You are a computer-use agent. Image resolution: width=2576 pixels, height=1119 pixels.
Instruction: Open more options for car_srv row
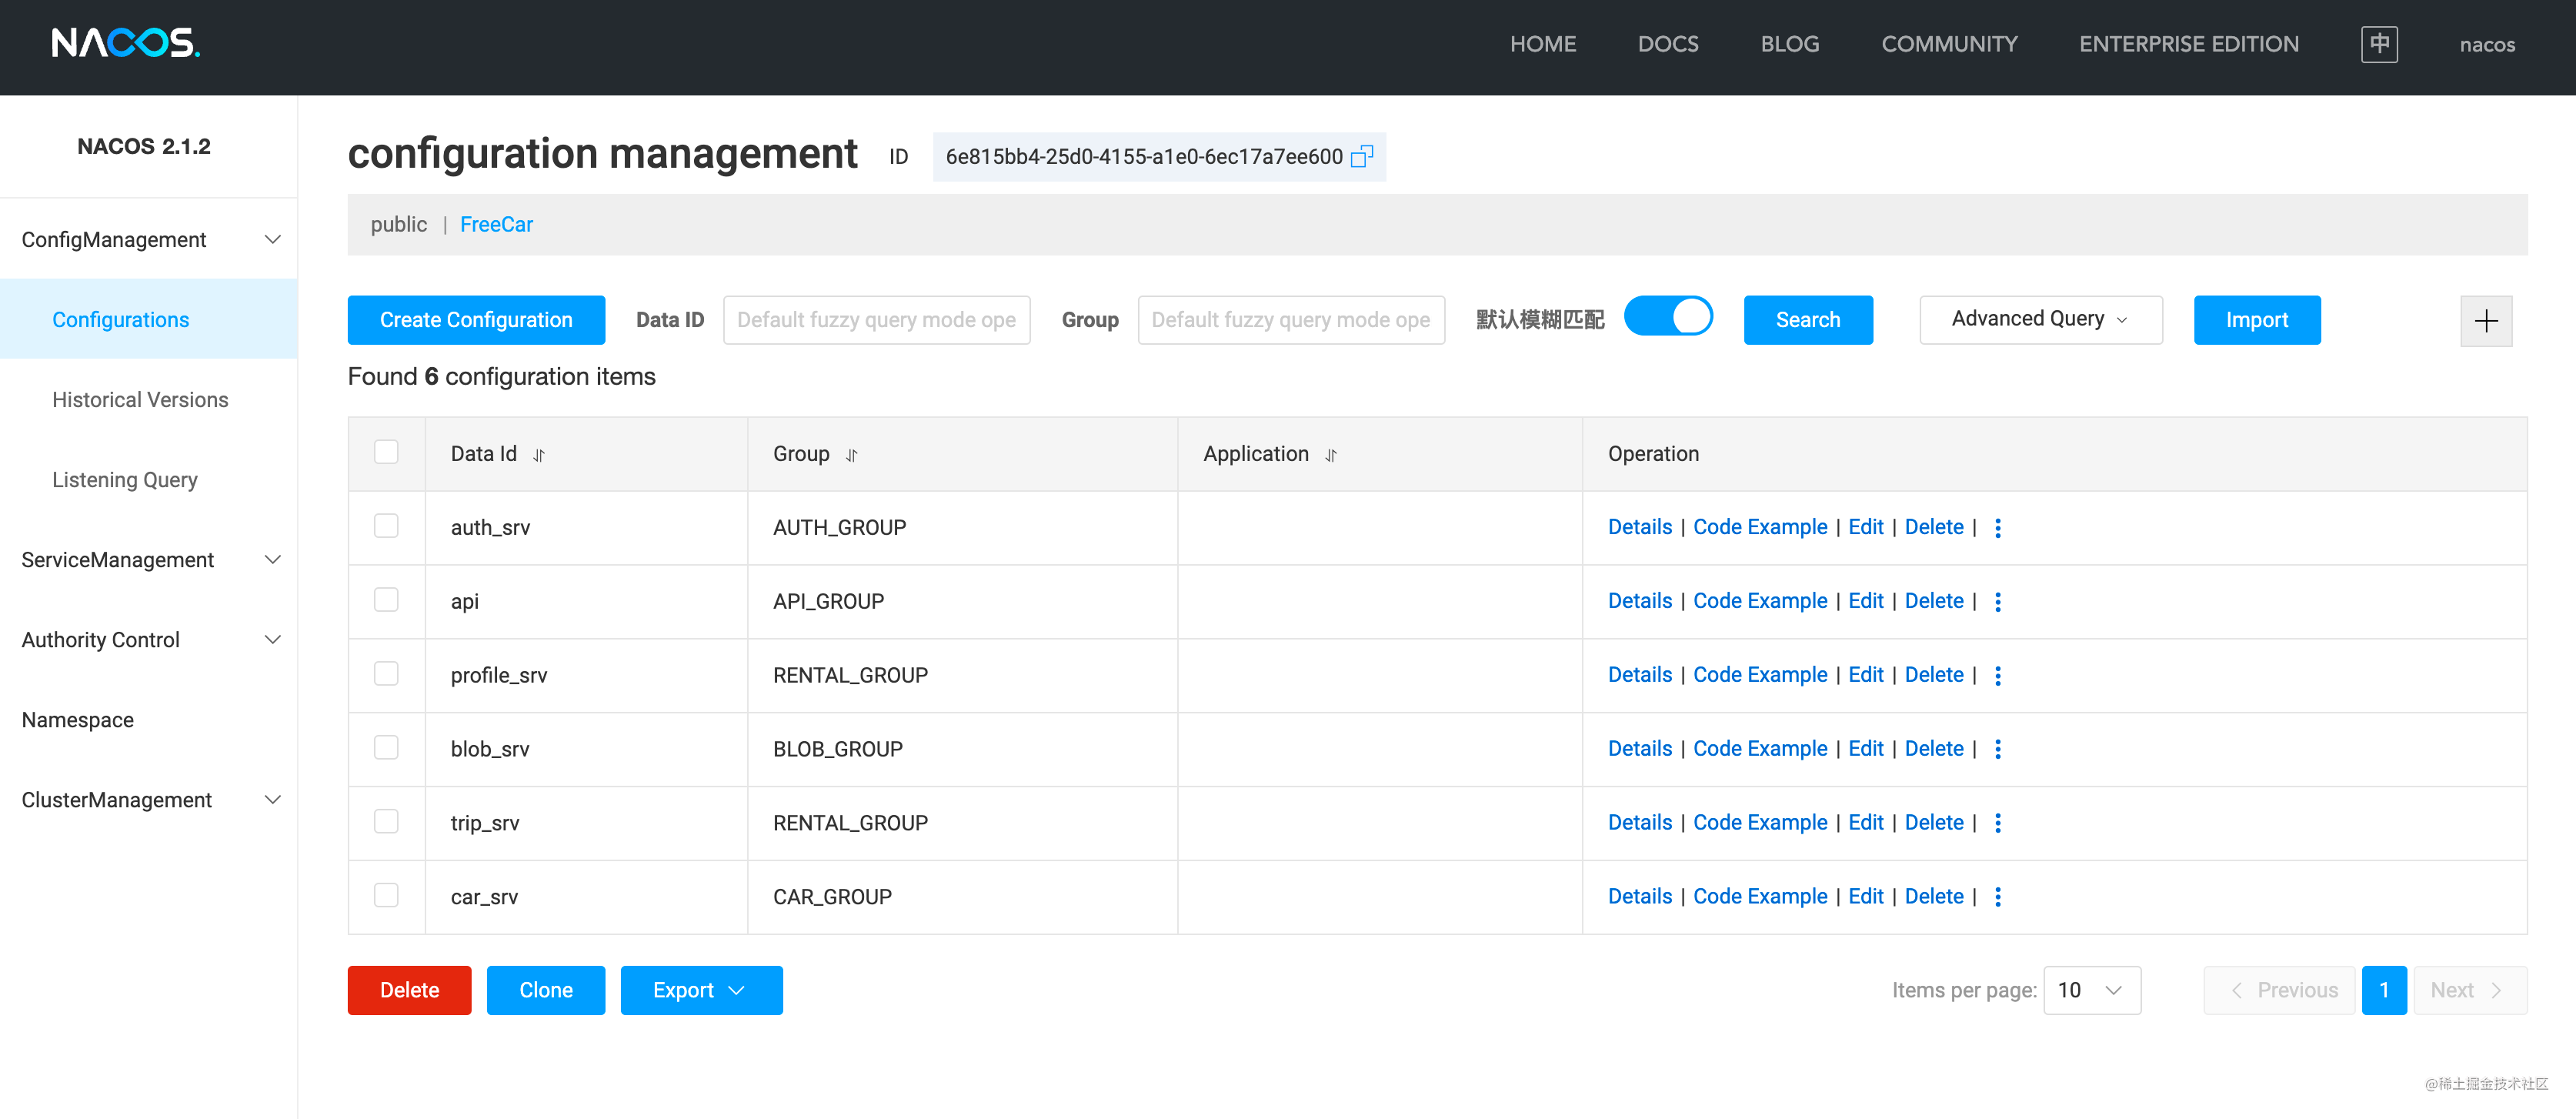pyautogui.click(x=1997, y=897)
